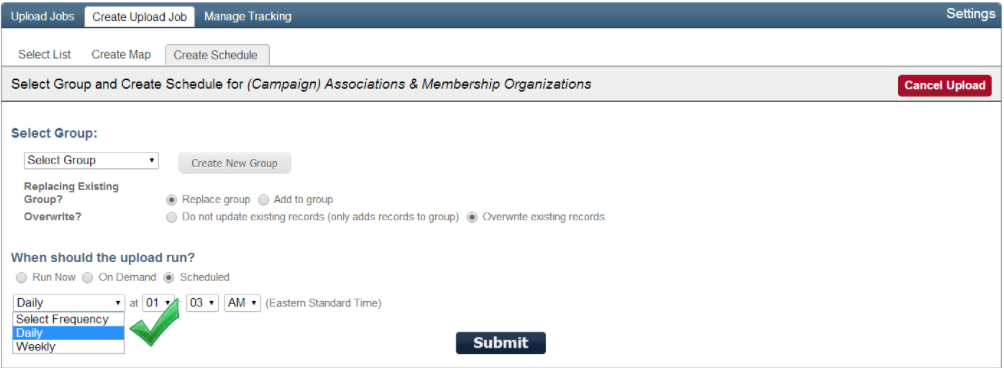The width and height of the screenshot is (1004, 368).
Task: Expand the hour dropdown showing 01
Action: point(158,303)
